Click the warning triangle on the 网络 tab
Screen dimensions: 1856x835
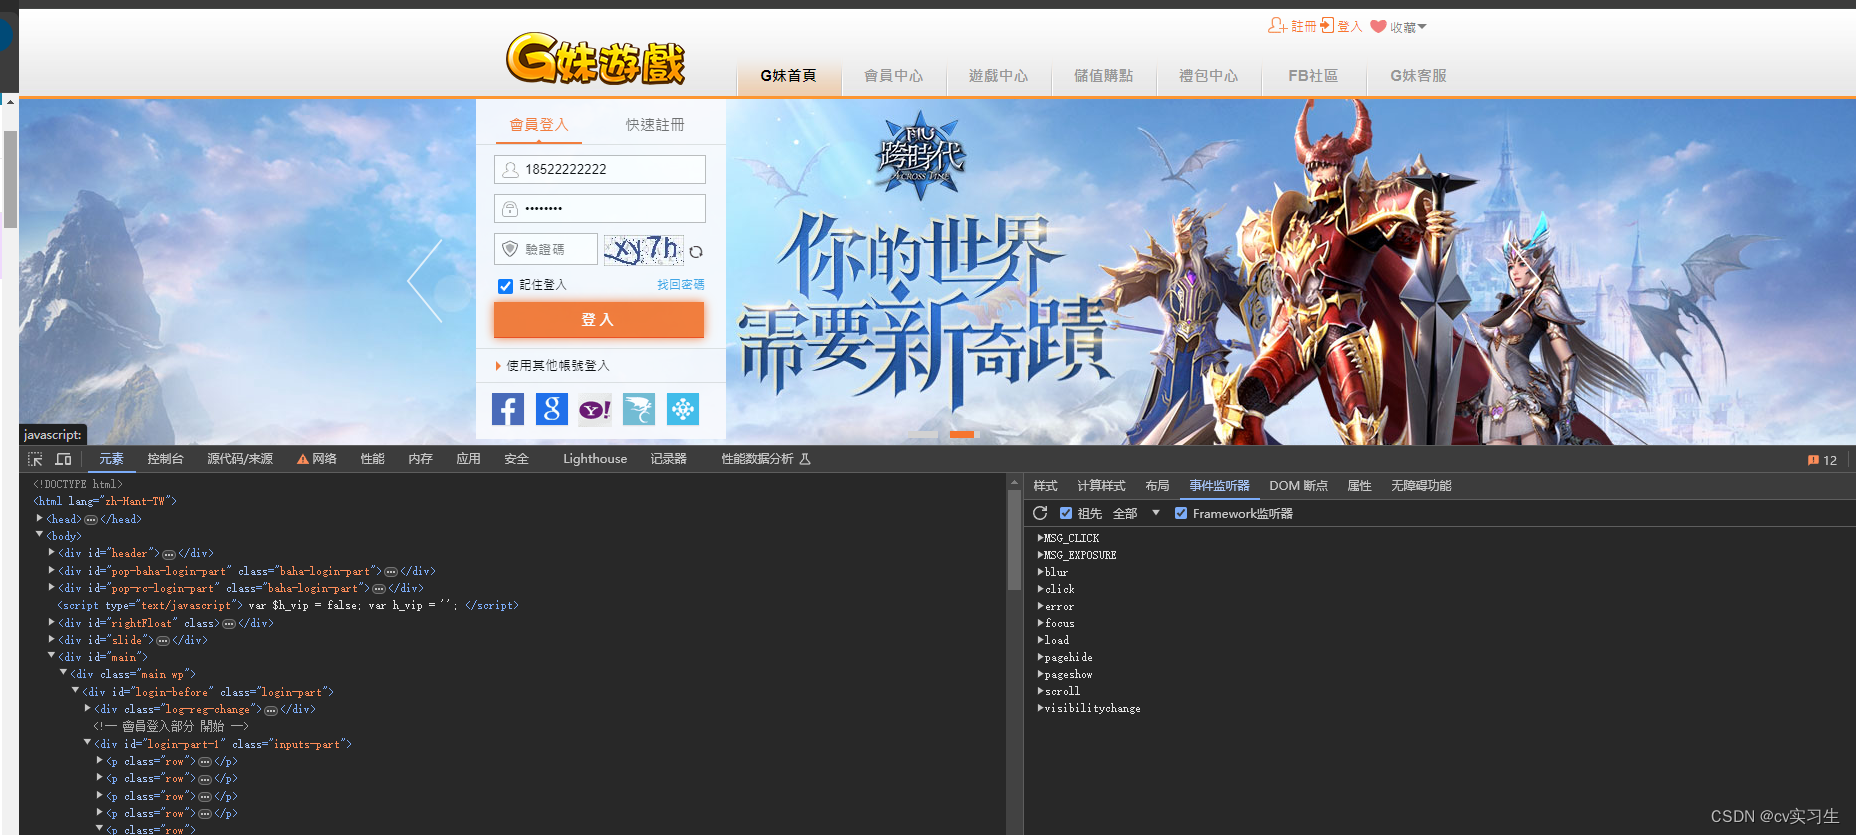click(x=302, y=459)
